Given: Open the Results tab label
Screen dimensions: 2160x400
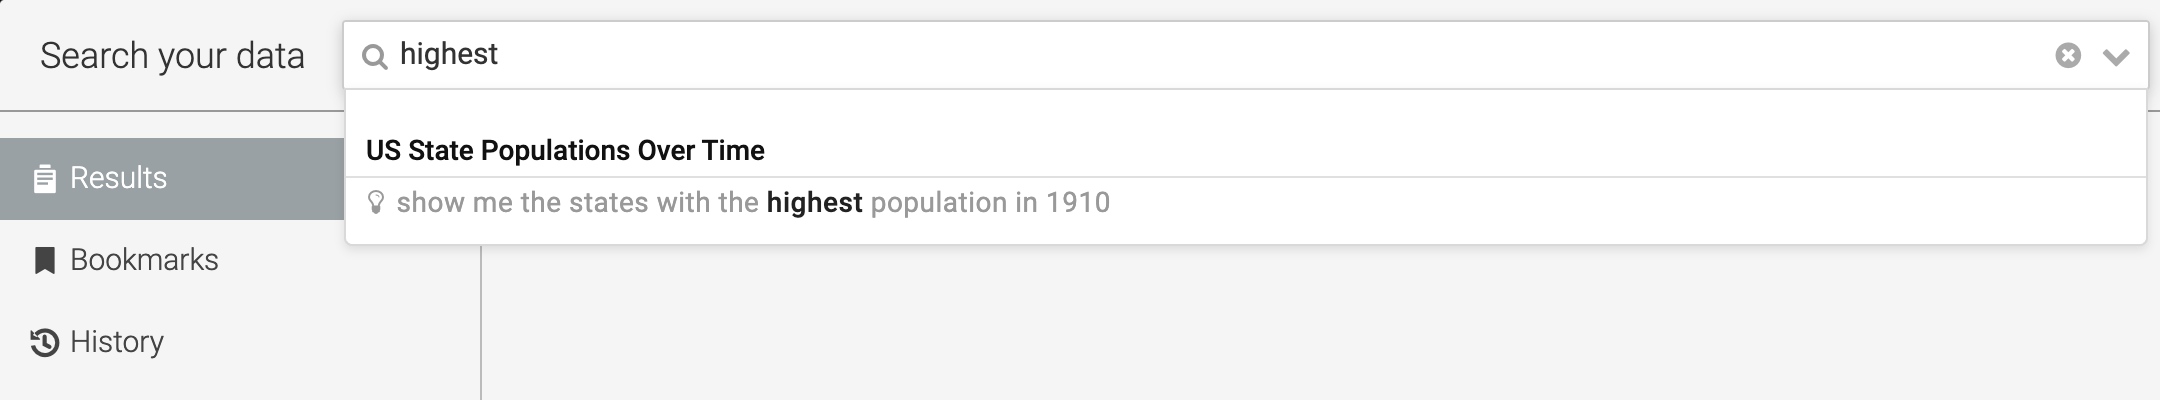Looking at the screenshot, I should pyautogui.click(x=118, y=178).
